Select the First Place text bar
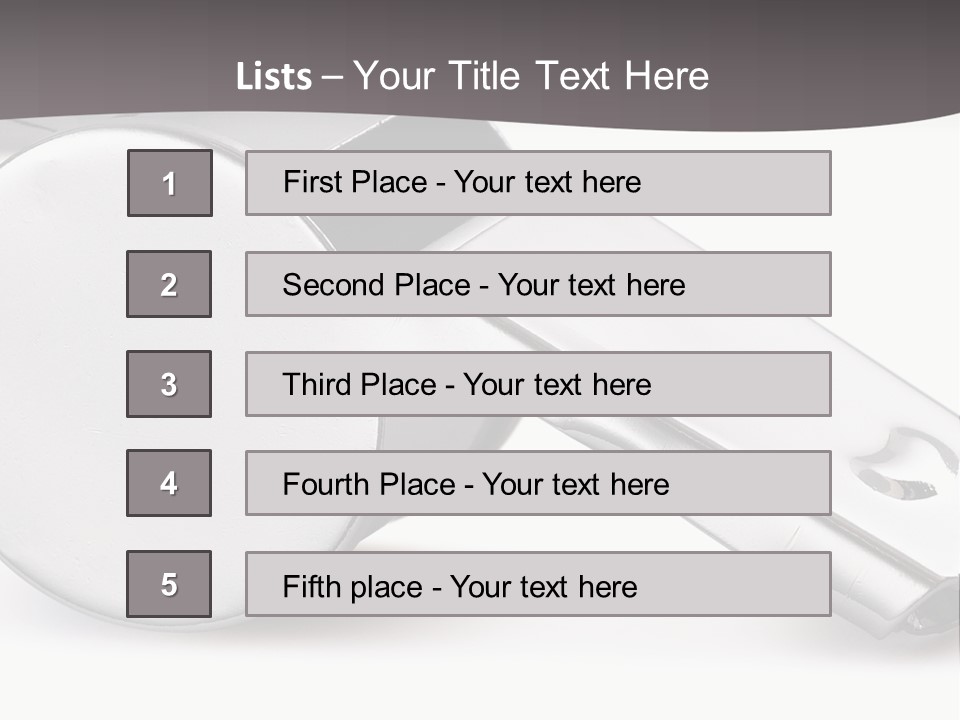Image resolution: width=960 pixels, height=720 pixels. (538, 183)
